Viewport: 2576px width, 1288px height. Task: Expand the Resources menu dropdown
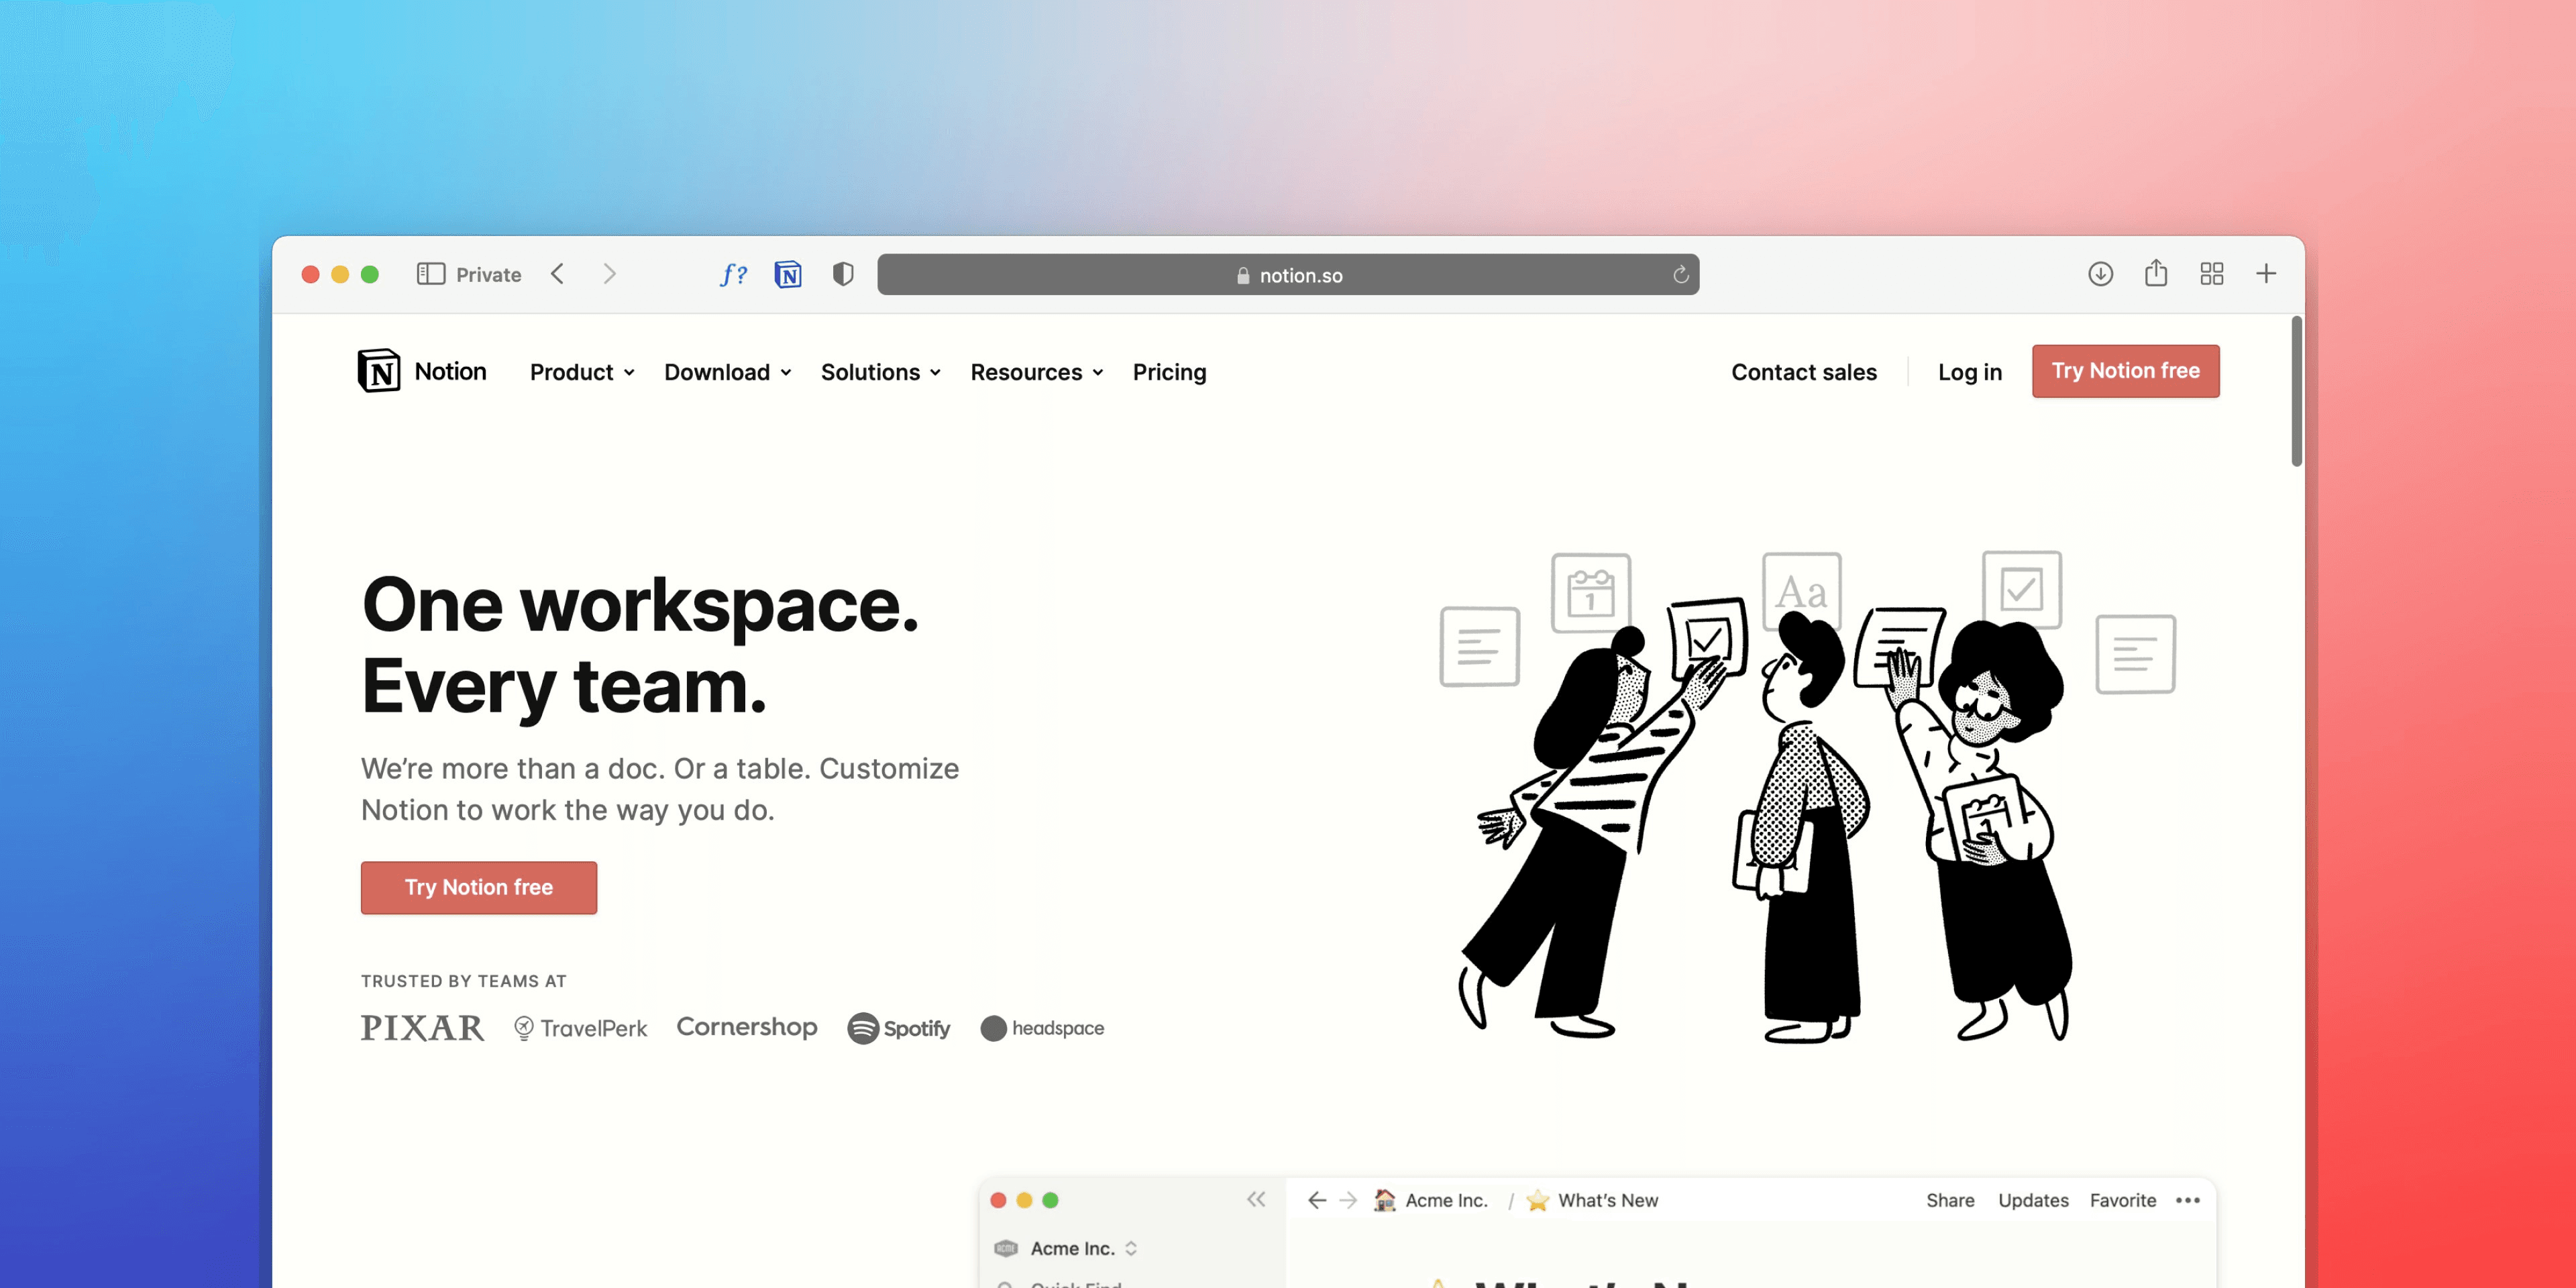[1036, 370]
